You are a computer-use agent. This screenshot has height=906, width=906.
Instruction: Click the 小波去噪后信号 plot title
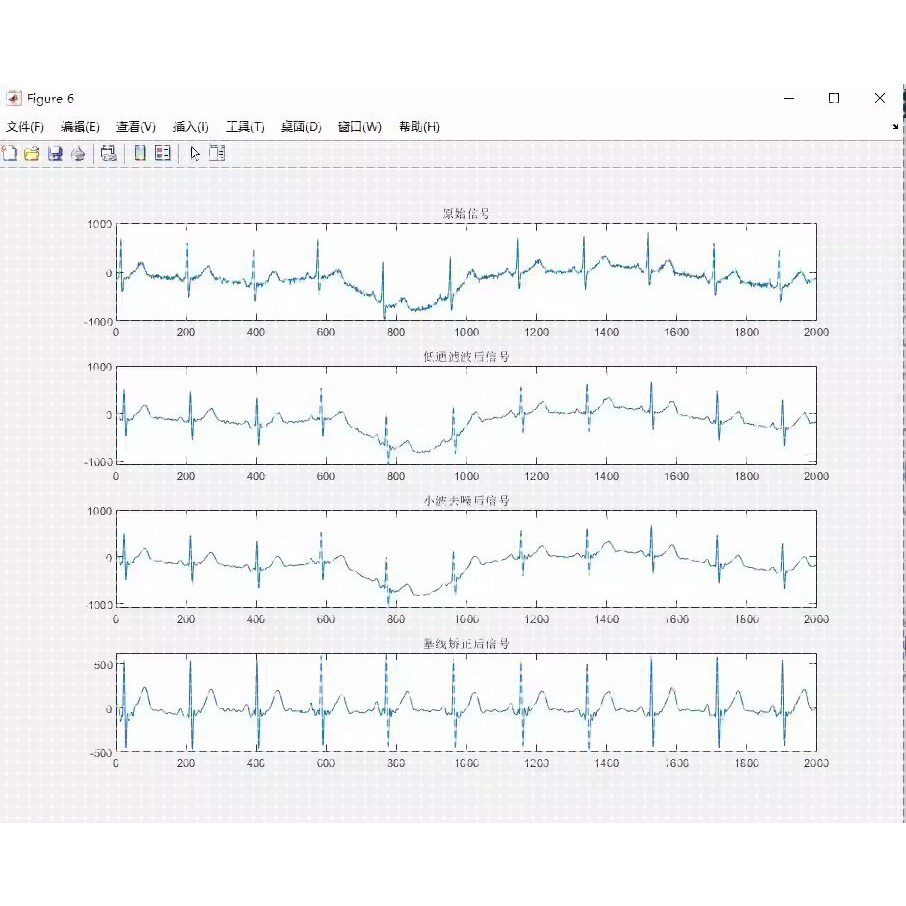pos(466,500)
